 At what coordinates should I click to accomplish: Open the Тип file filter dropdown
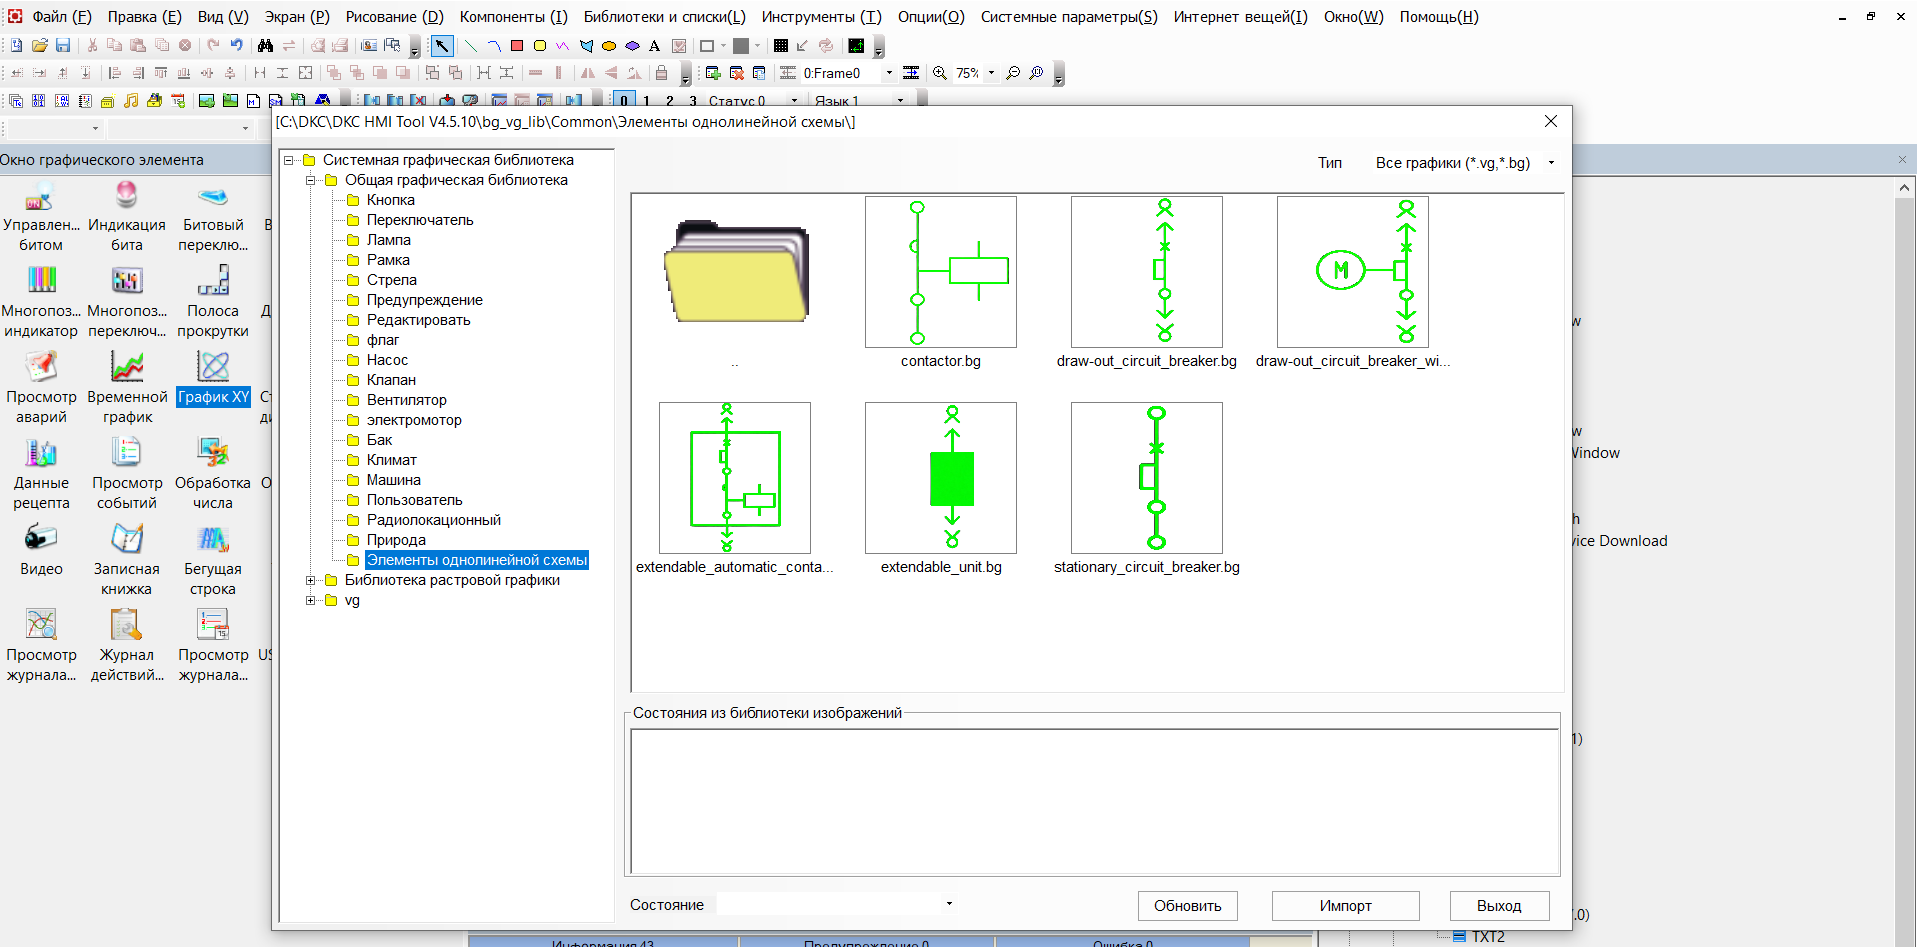pyautogui.click(x=1551, y=163)
